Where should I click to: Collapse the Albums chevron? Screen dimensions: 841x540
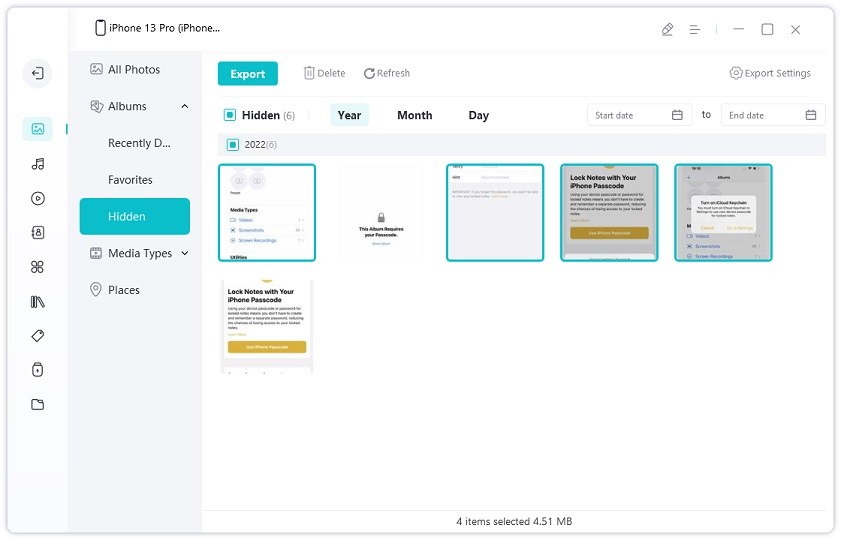click(185, 106)
